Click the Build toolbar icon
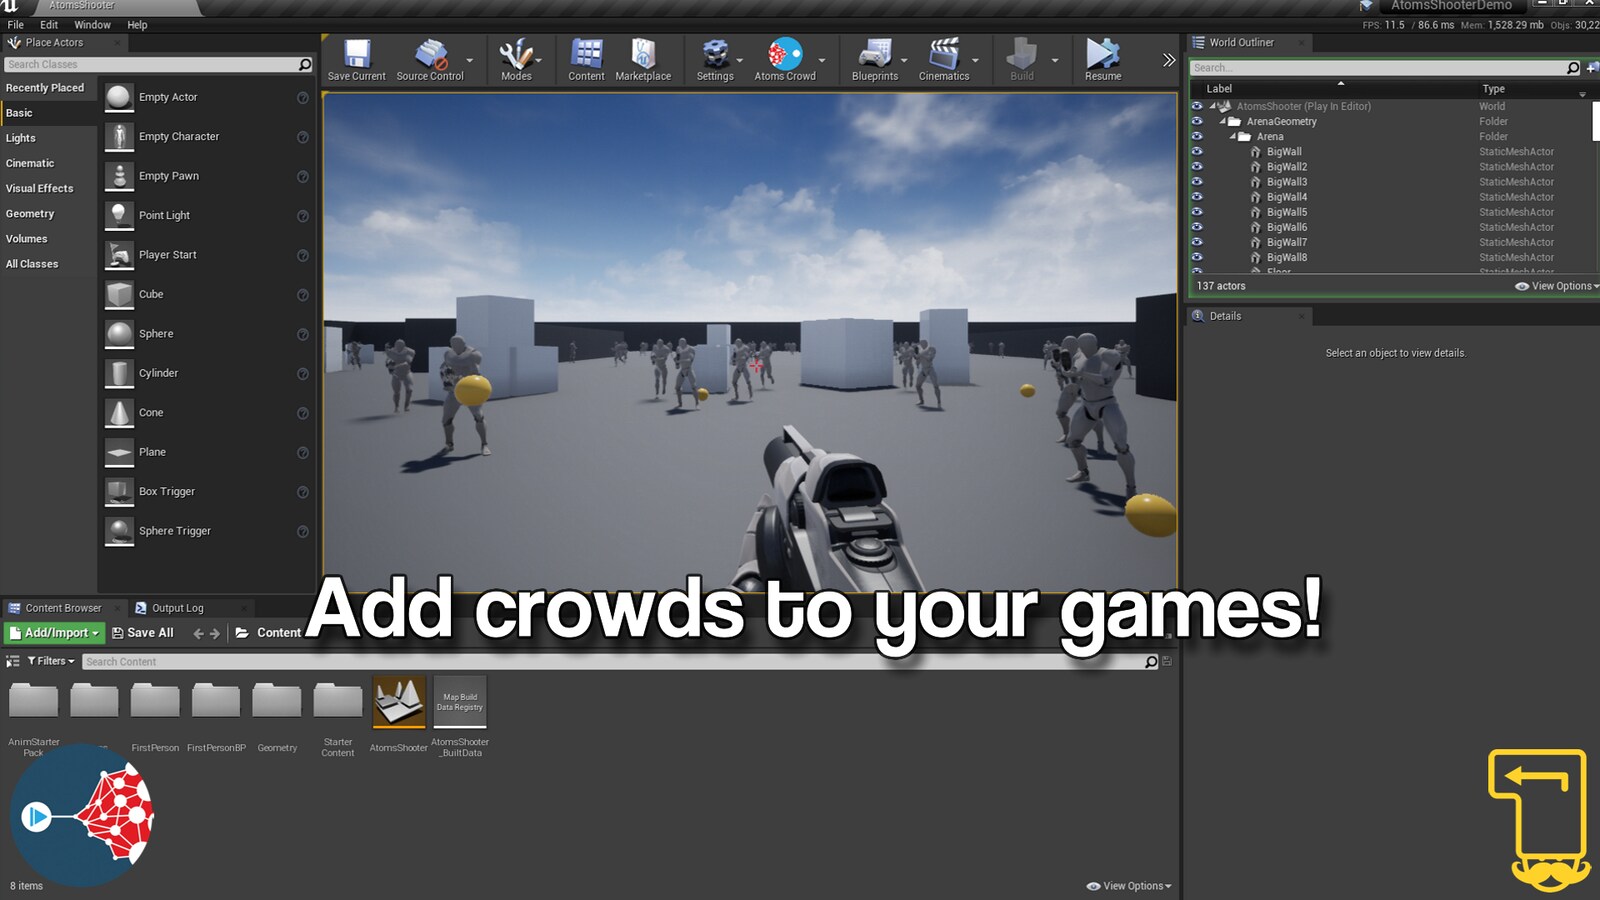The width and height of the screenshot is (1600, 900). coord(1020,55)
